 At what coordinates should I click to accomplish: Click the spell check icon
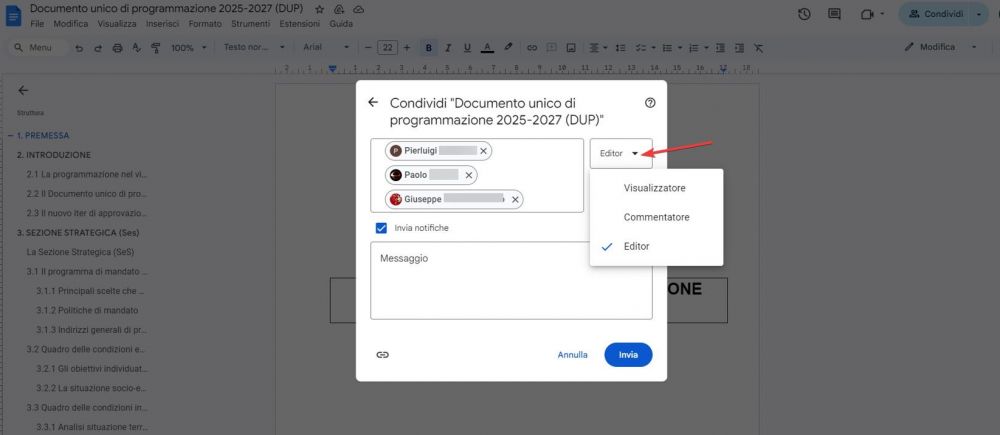tap(136, 48)
